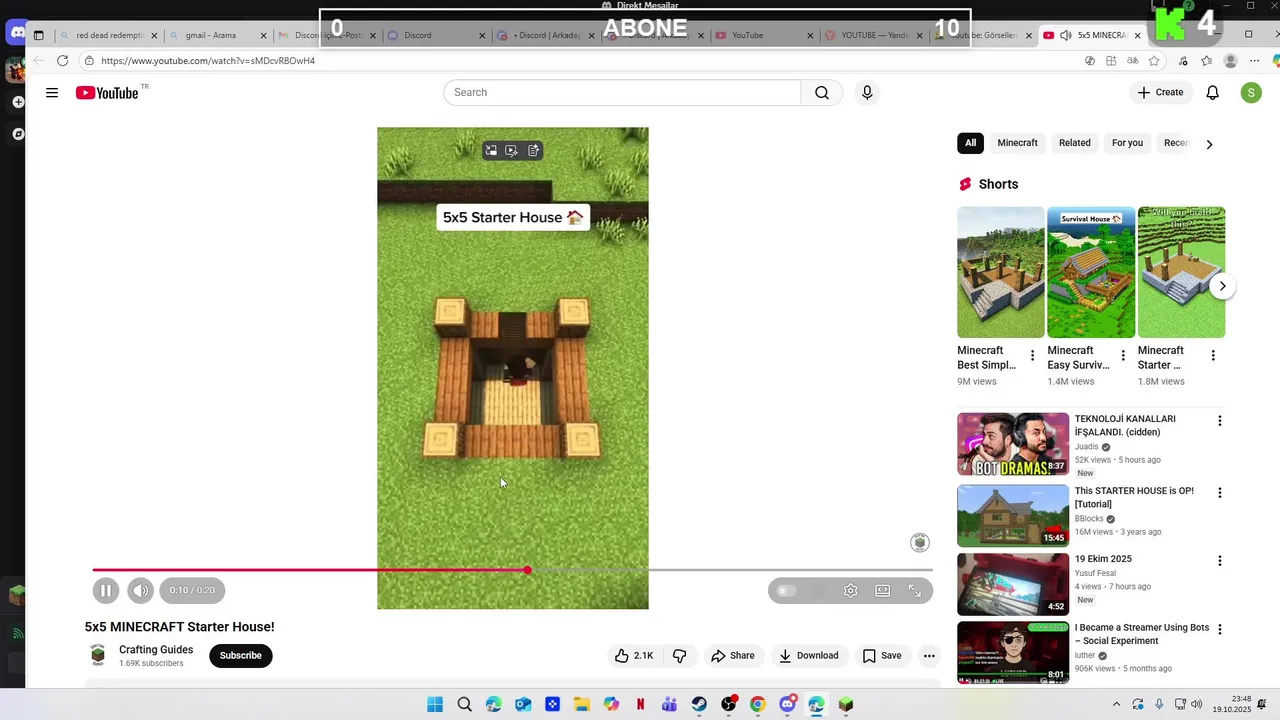Open video settings gear
Viewport: 1280px width, 720px height.
(850, 591)
